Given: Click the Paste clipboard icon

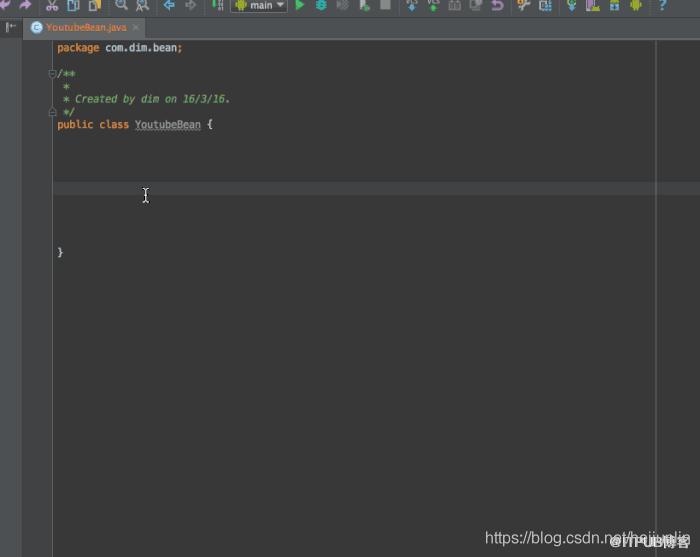Looking at the screenshot, I should (x=95, y=5).
